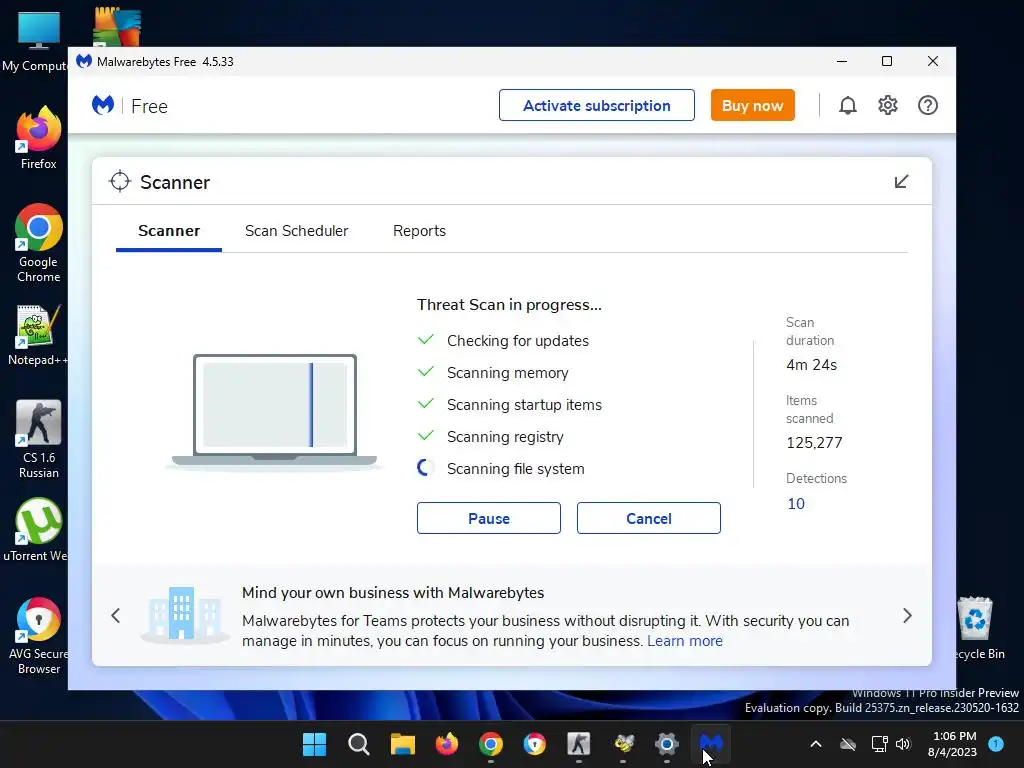1024x768 pixels.
Task: Show previous promotional banner
Action: tap(116, 615)
